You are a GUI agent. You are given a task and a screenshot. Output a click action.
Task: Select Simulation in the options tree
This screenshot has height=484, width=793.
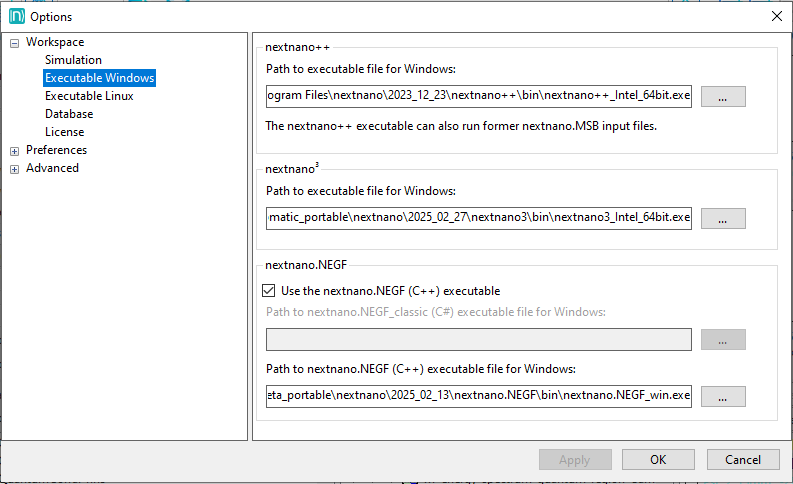pyautogui.click(x=73, y=60)
